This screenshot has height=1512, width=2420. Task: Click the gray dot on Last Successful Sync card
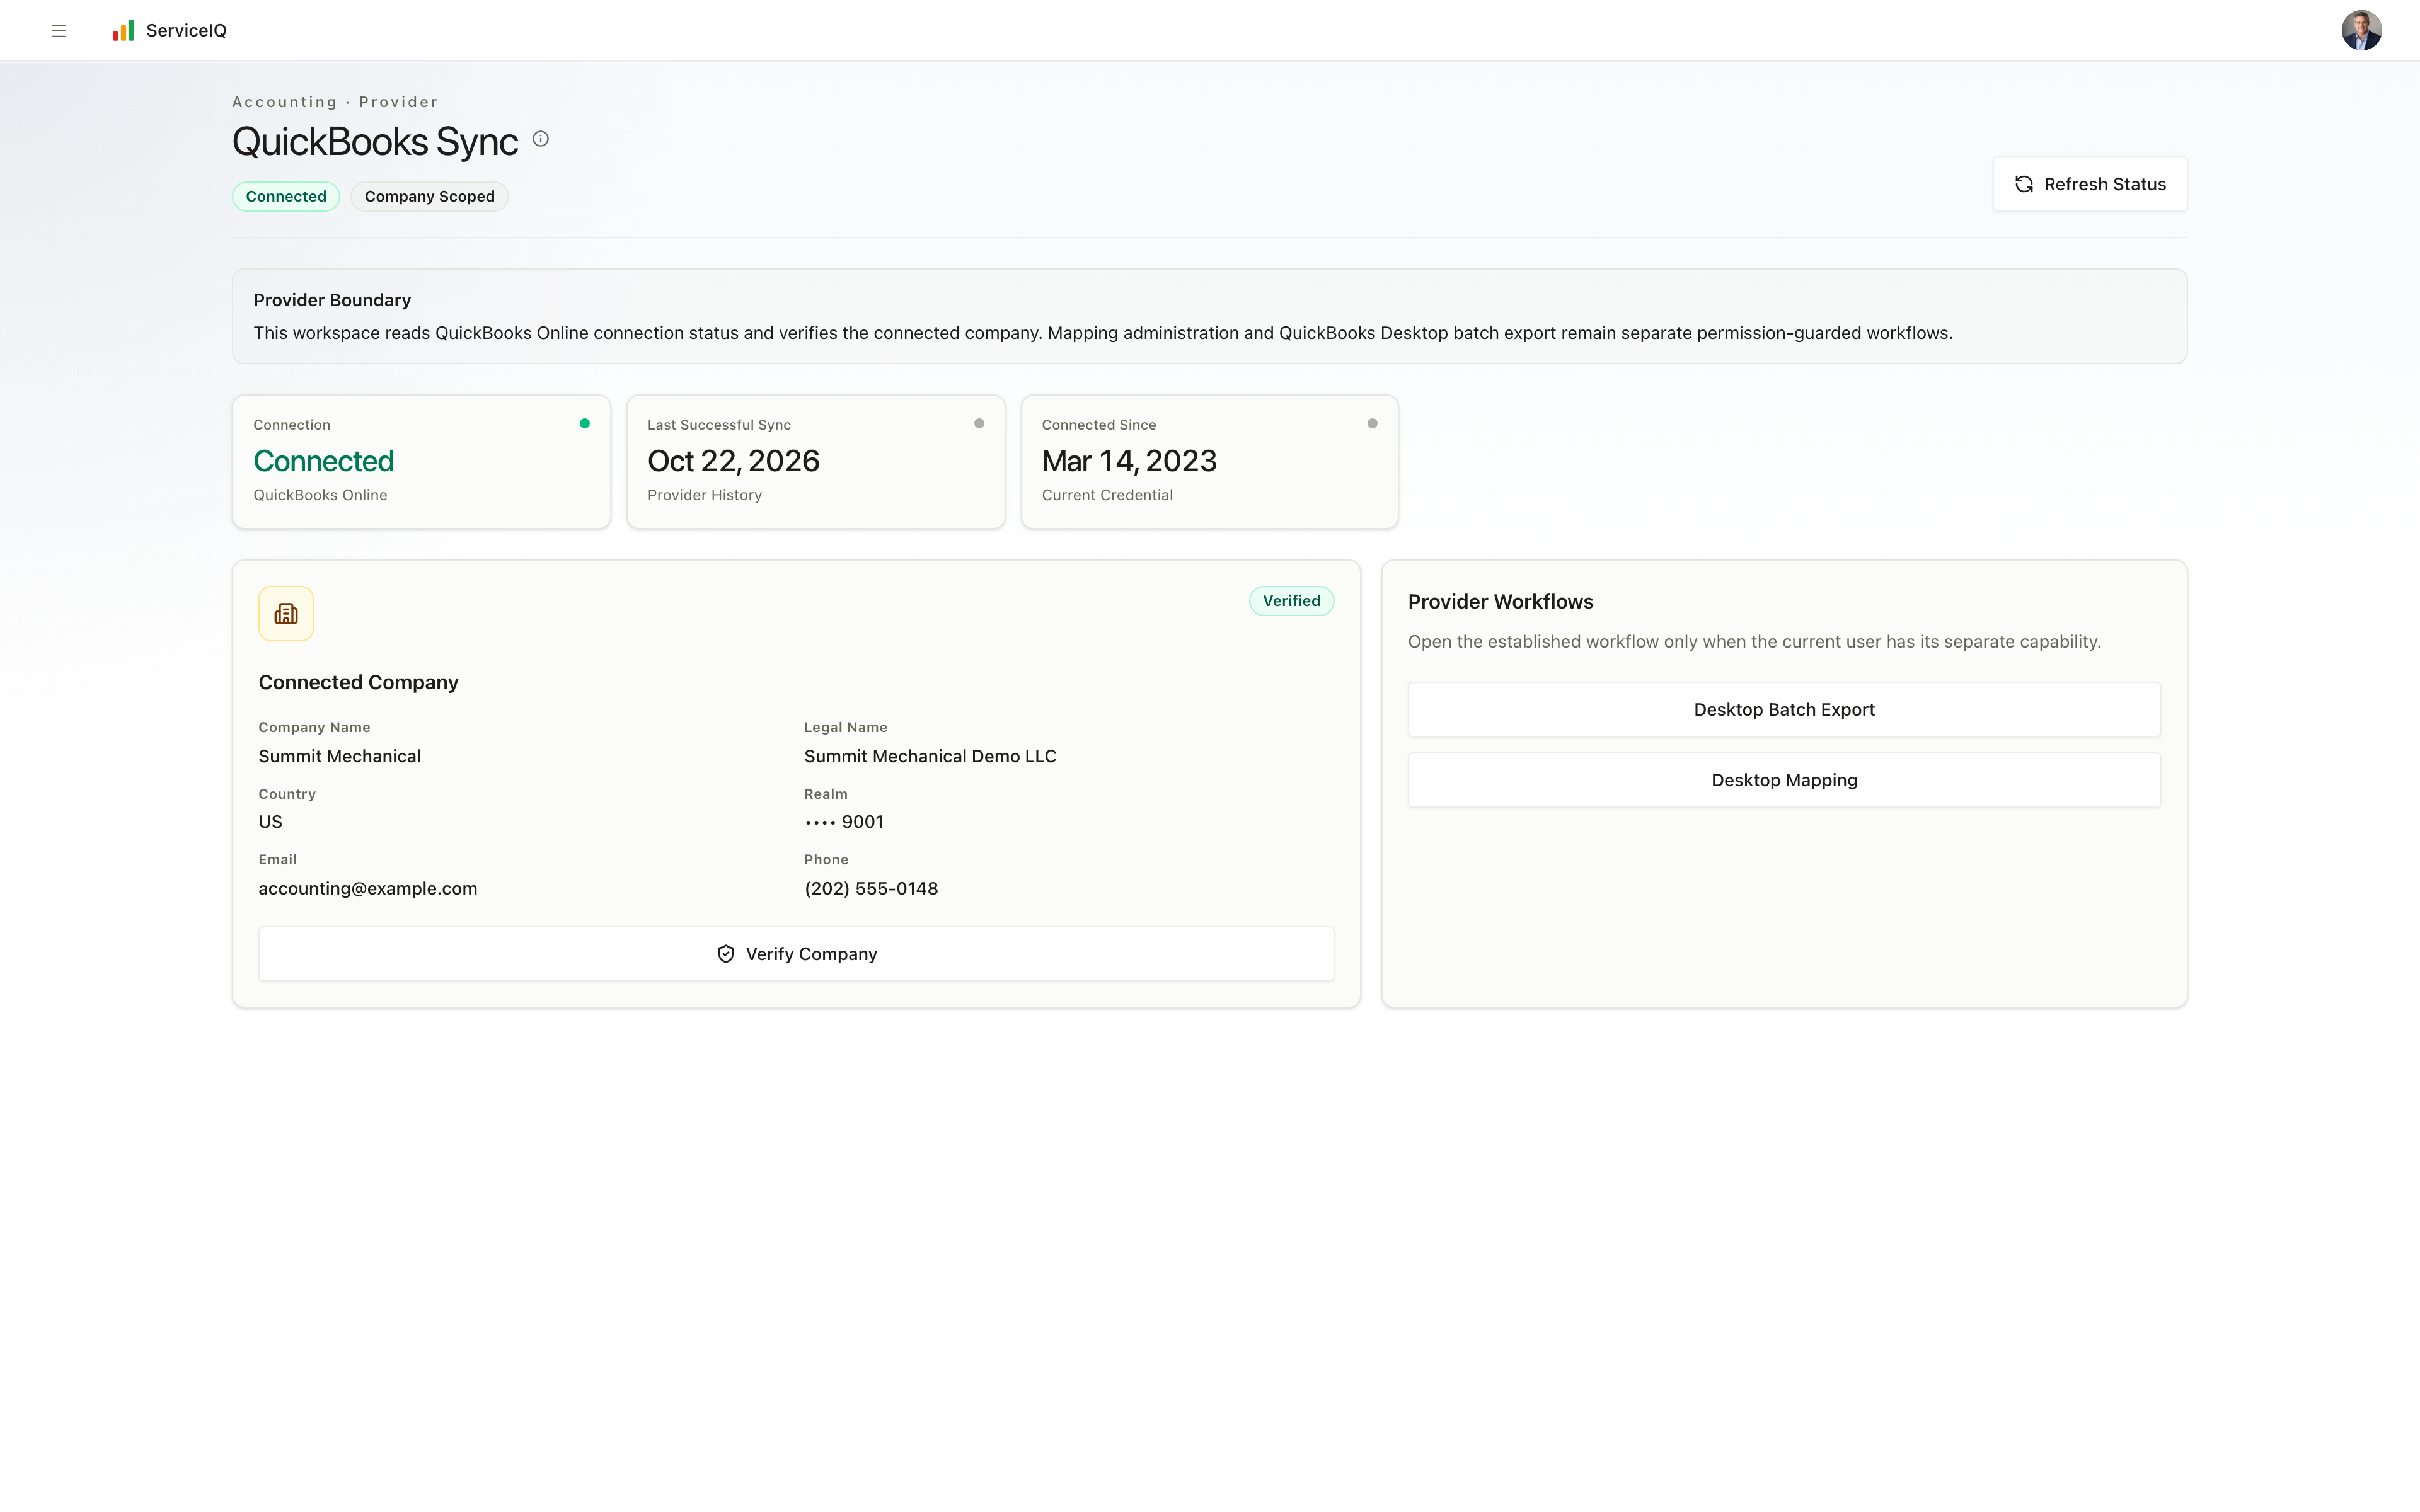(x=979, y=424)
